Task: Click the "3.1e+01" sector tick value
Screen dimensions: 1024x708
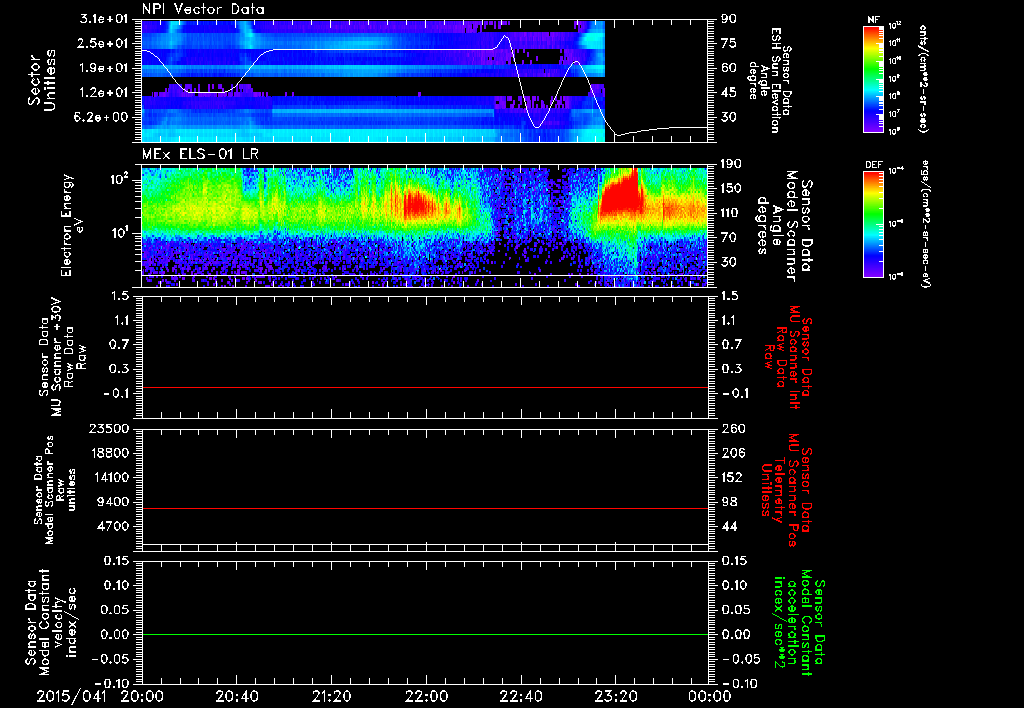Action: click(104, 19)
